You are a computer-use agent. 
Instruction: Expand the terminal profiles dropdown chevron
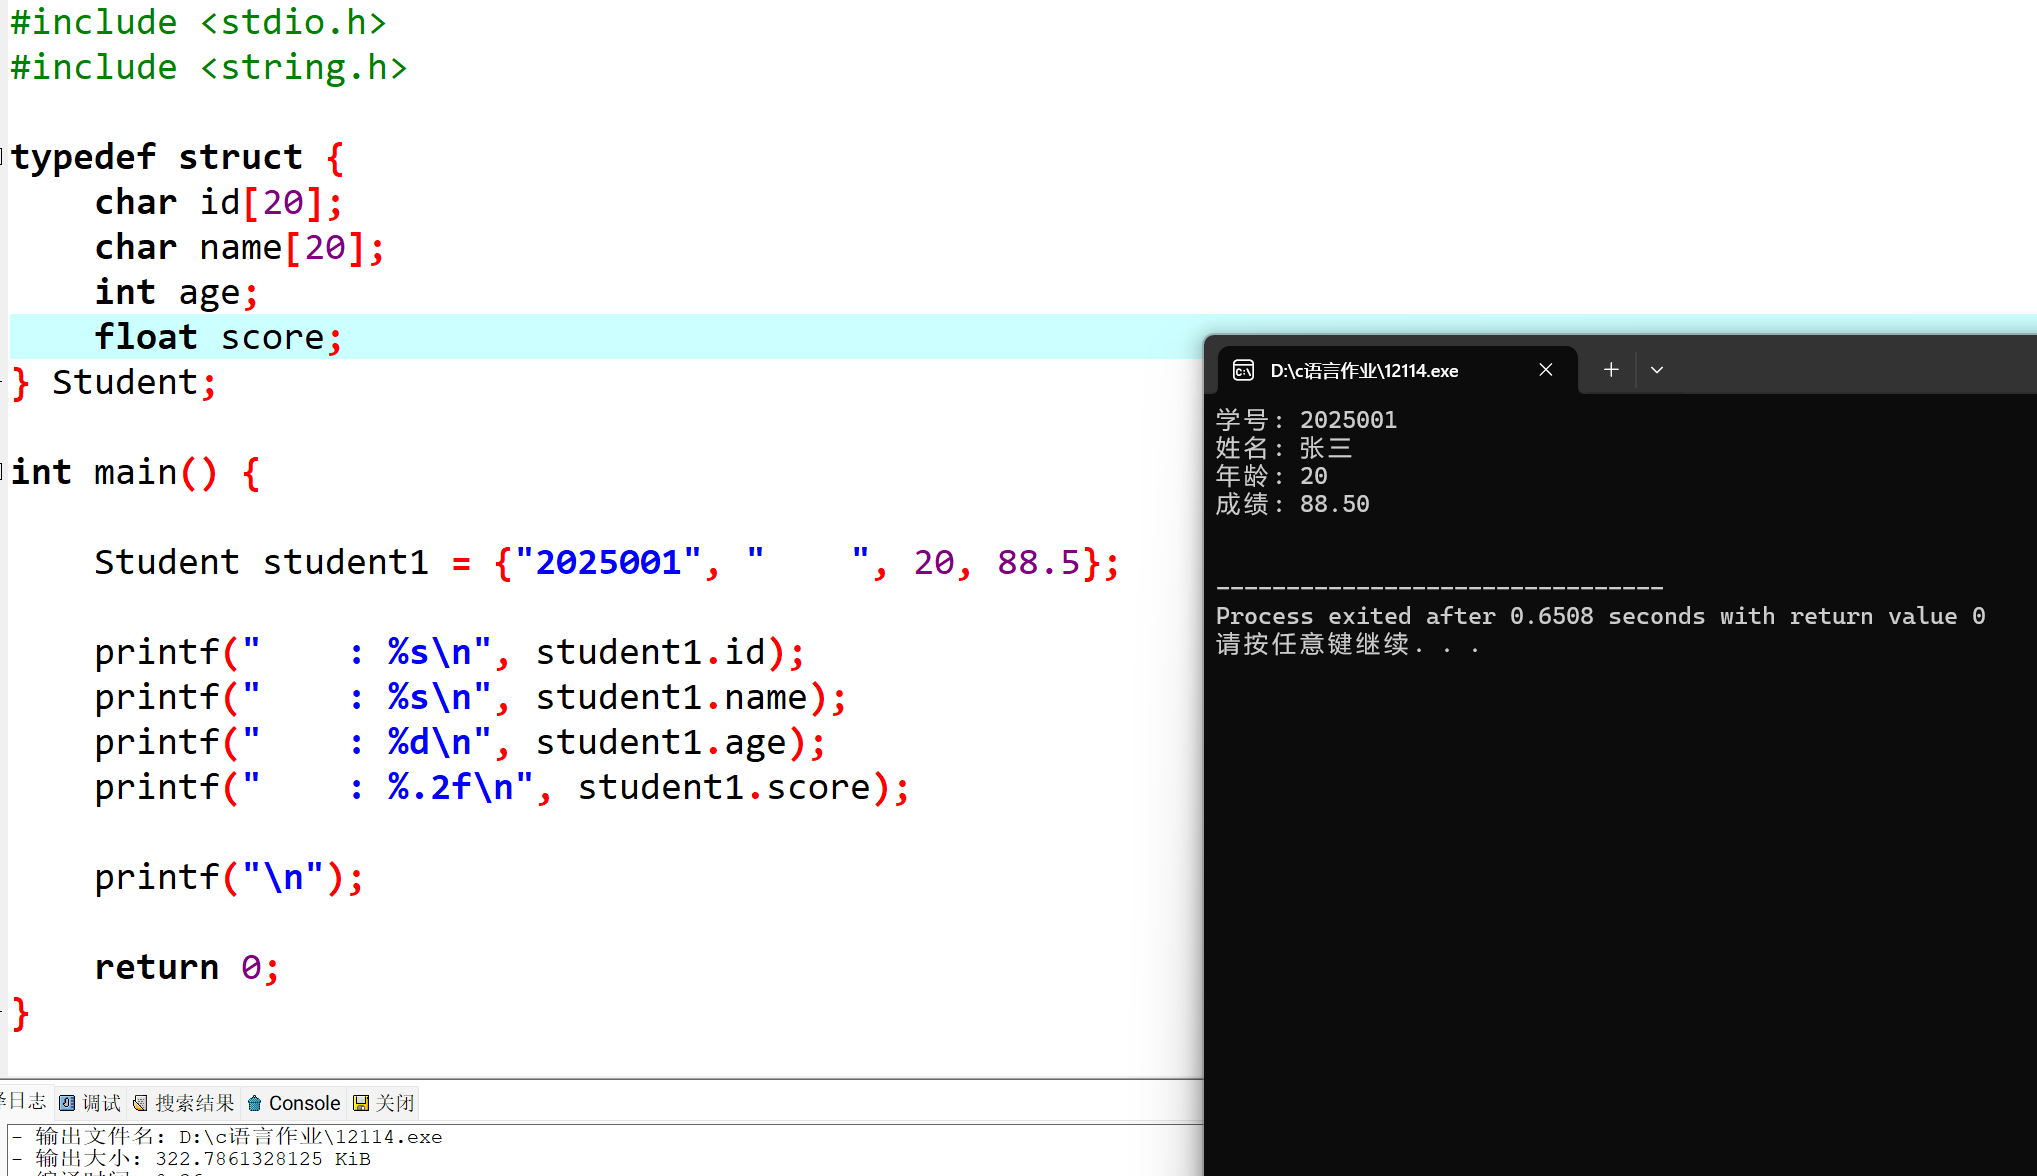click(x=1657, y=370)
